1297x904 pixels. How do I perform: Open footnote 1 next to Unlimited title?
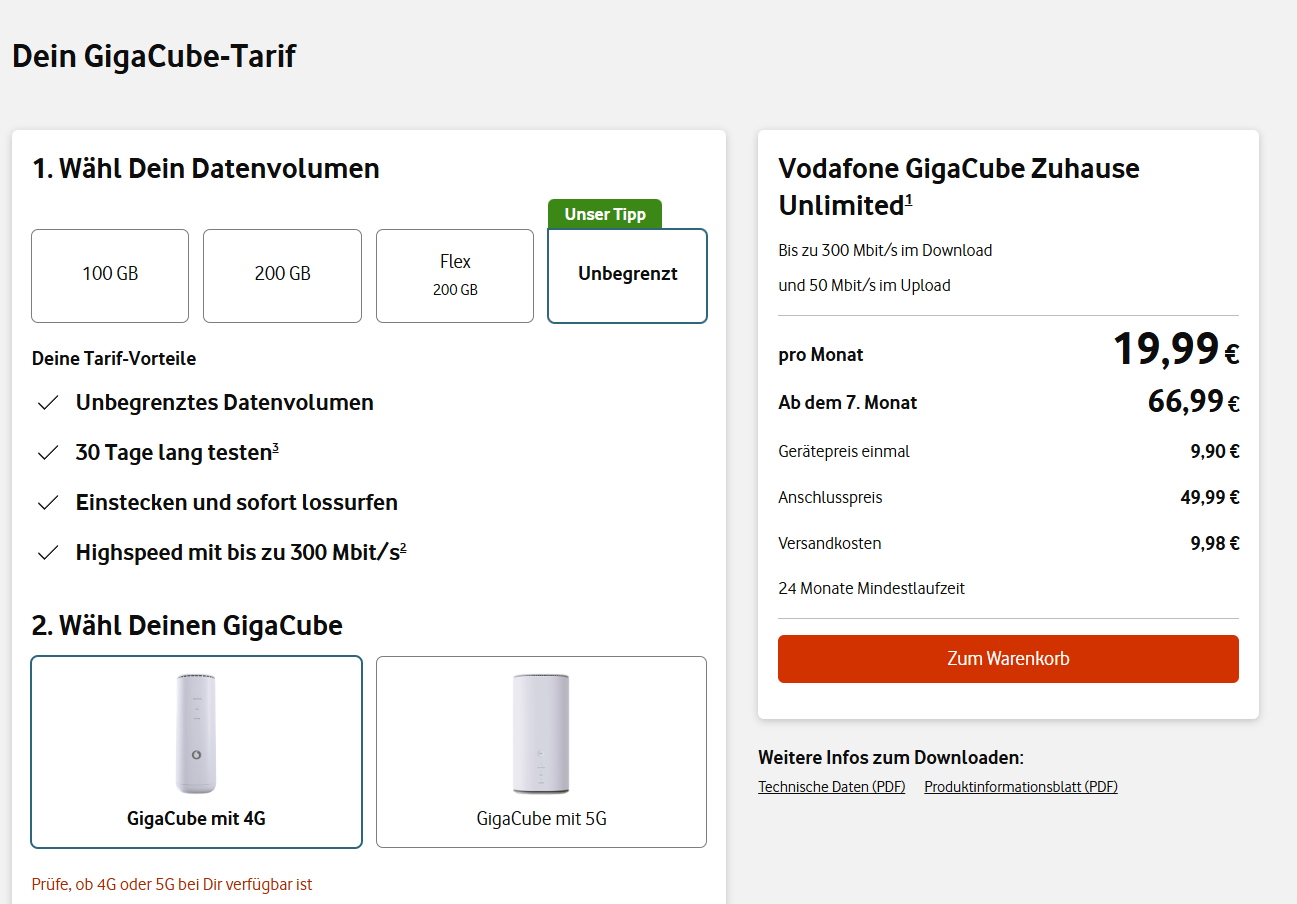click(x=909, y=200)
